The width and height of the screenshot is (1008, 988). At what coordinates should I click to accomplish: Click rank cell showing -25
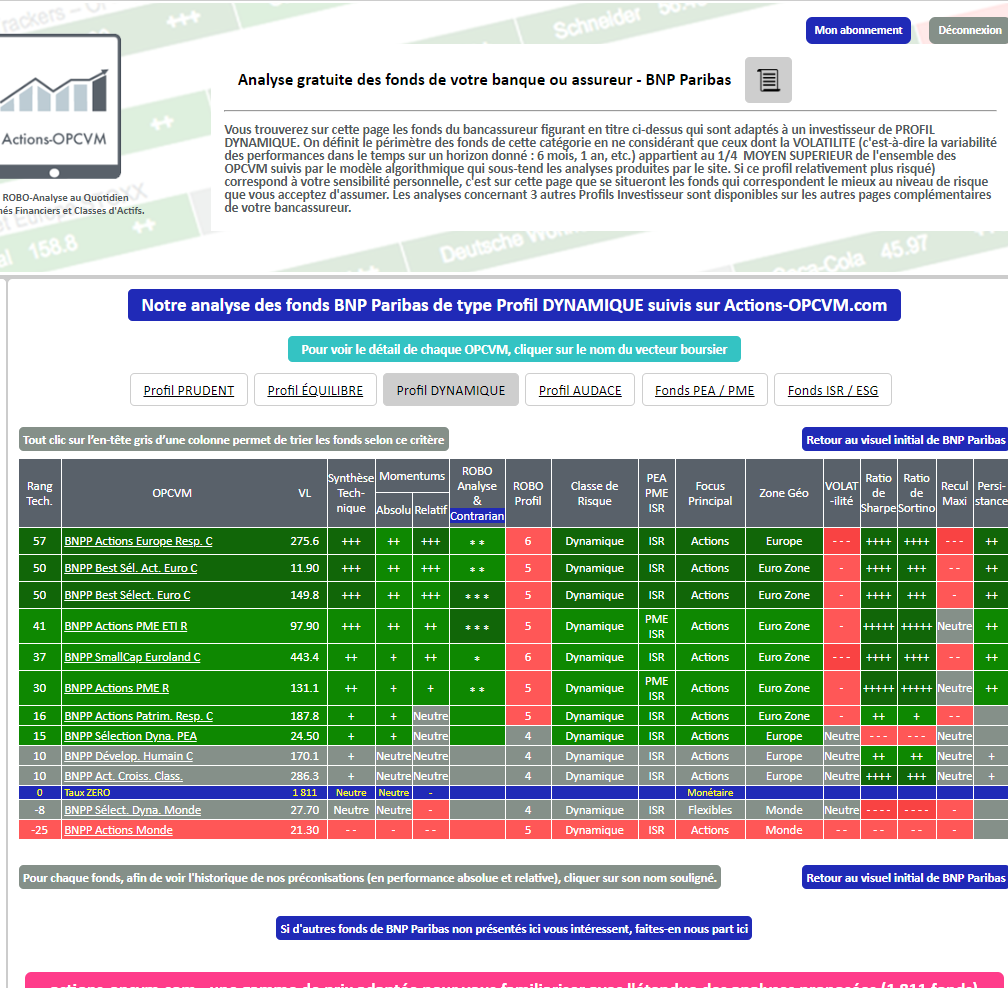pos(40,830)
